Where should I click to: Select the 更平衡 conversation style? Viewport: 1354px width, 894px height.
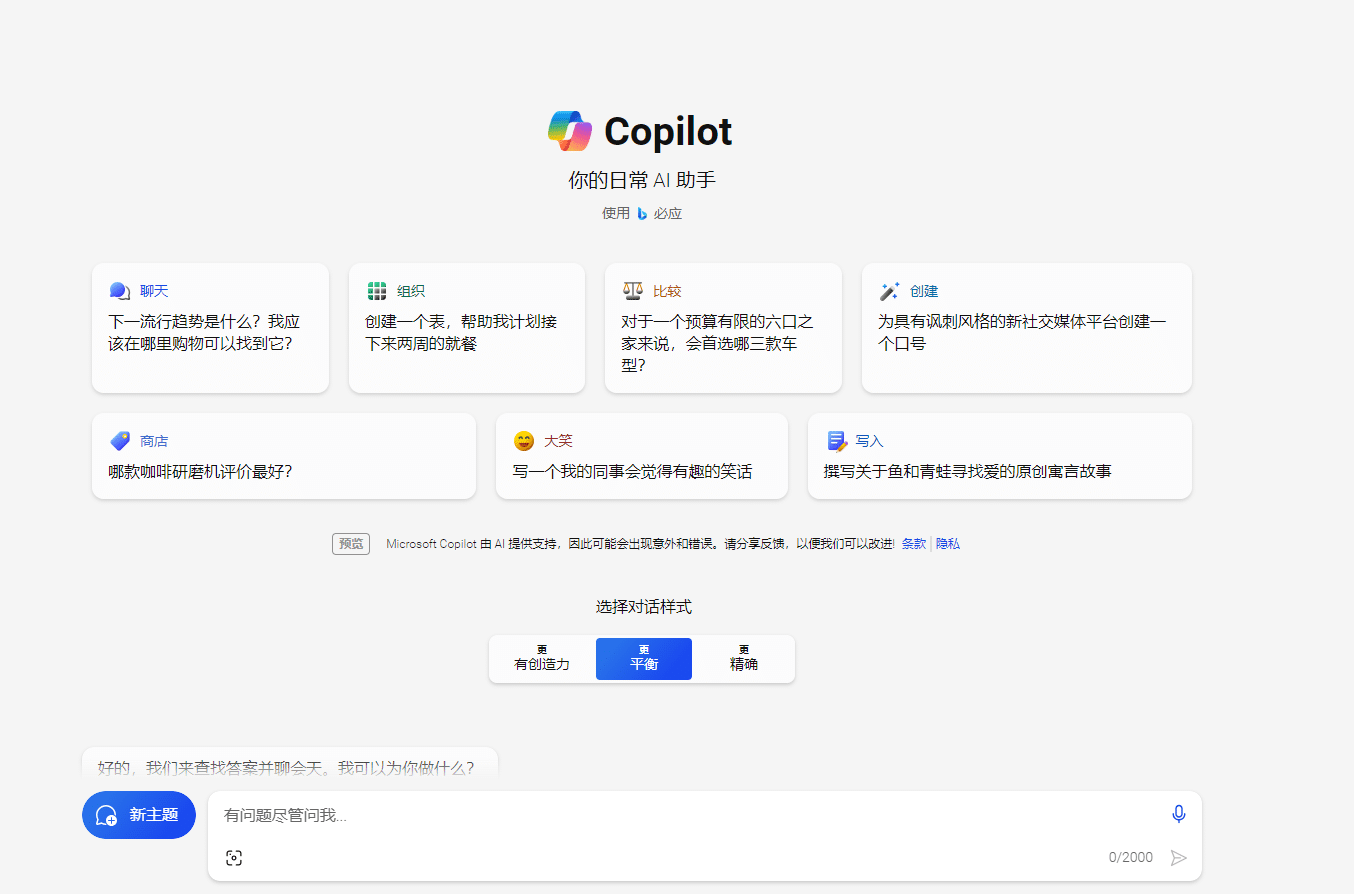point(644,659)
